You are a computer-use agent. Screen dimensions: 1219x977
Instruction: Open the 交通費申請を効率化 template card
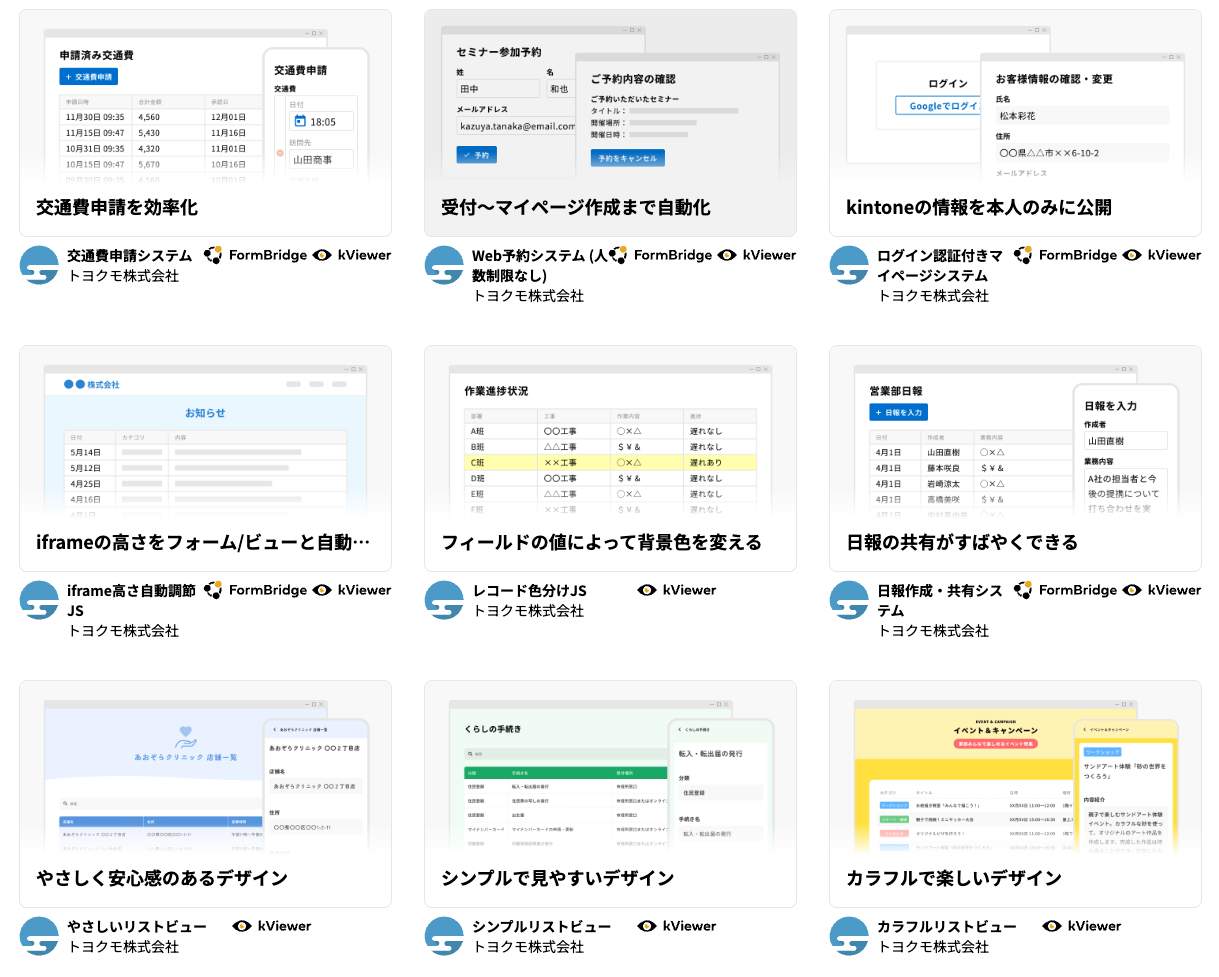point(205,123)
